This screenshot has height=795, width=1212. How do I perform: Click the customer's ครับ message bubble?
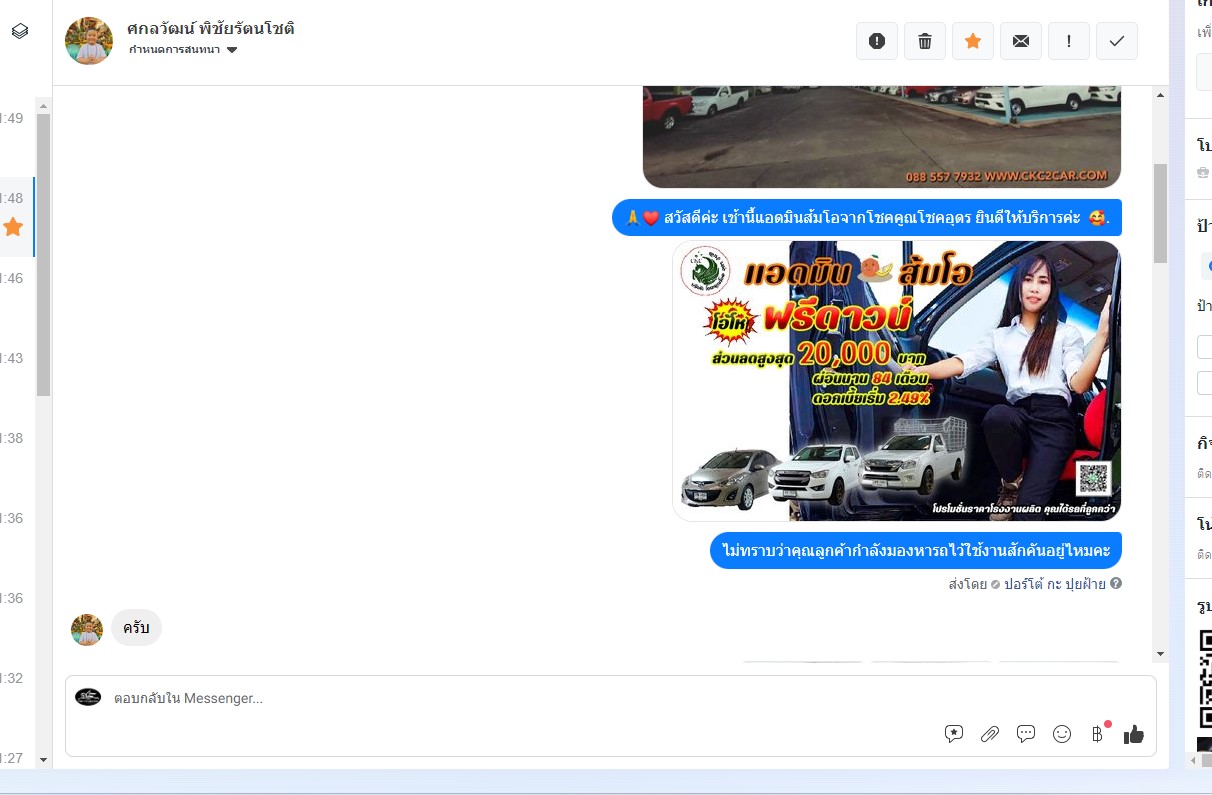tap(136, 628)
